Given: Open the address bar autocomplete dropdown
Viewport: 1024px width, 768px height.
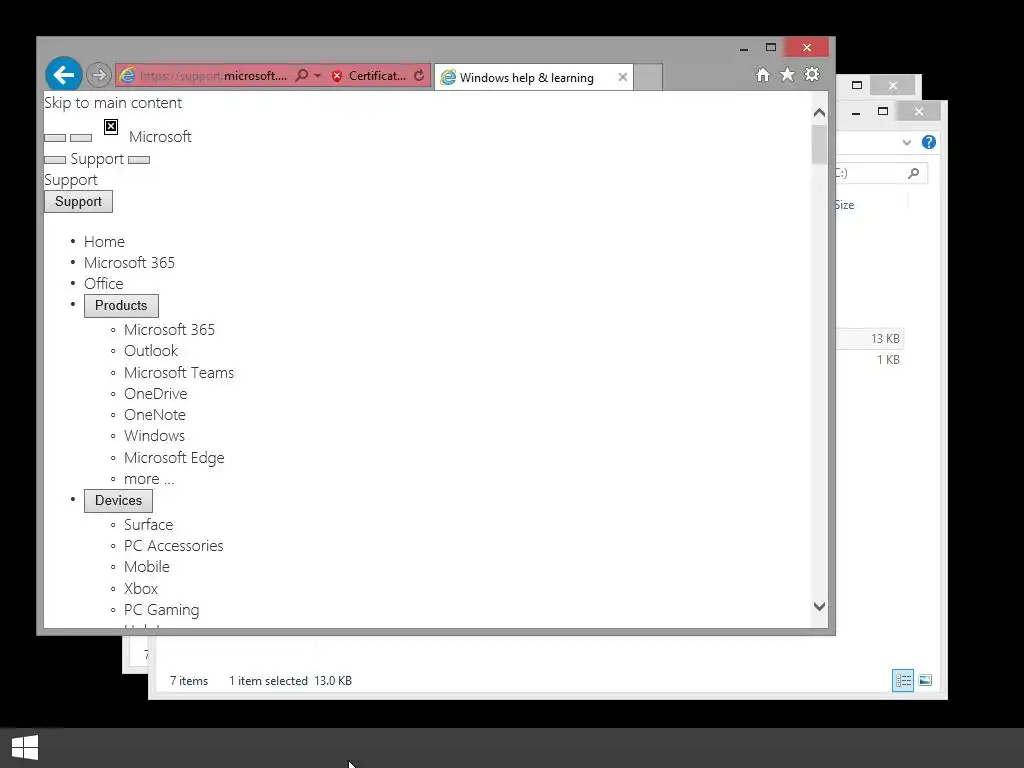Looking at the screenshot, I should click(317, 76).
